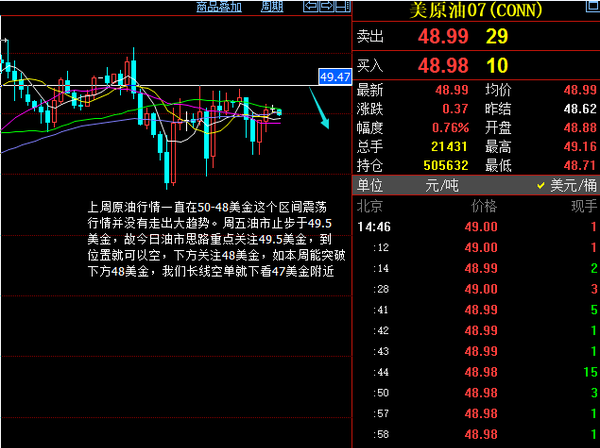Click the 最低 value 48.71
The height and width of the screenshot is (448, 600).
[580, 165]
